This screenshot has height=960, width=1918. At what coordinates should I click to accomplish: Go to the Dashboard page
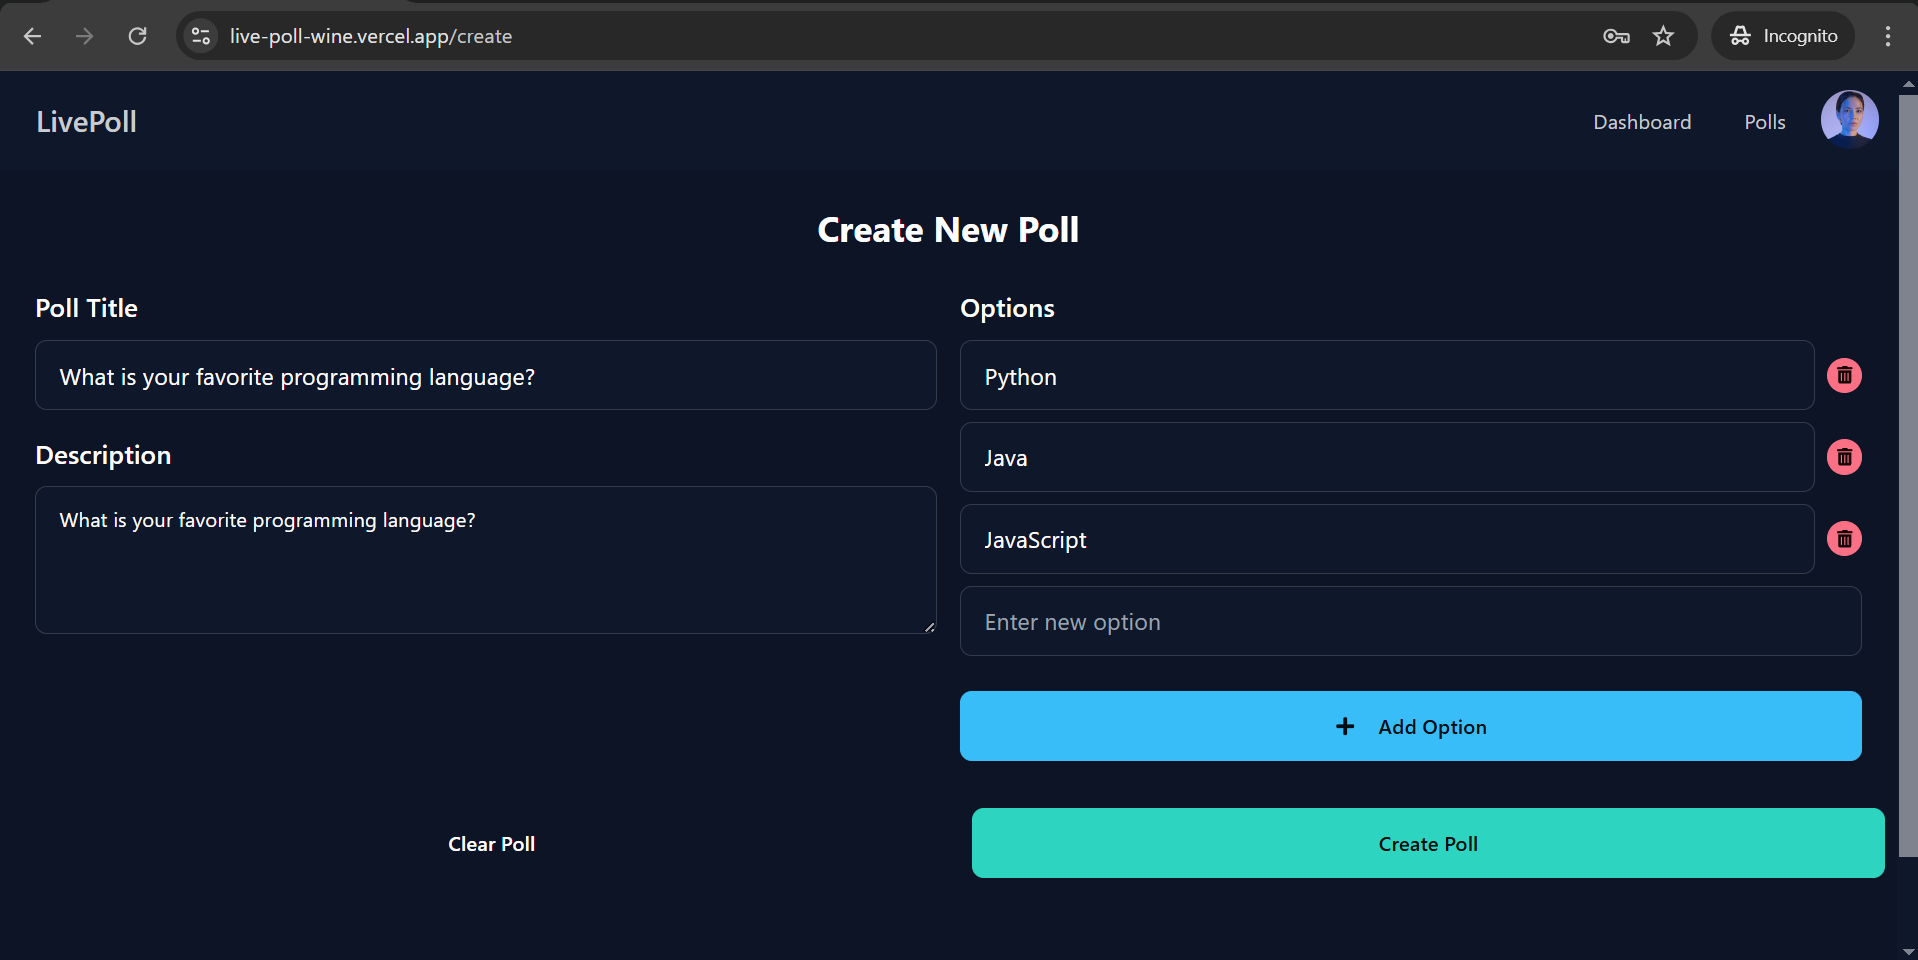[x=1642, y=122]
